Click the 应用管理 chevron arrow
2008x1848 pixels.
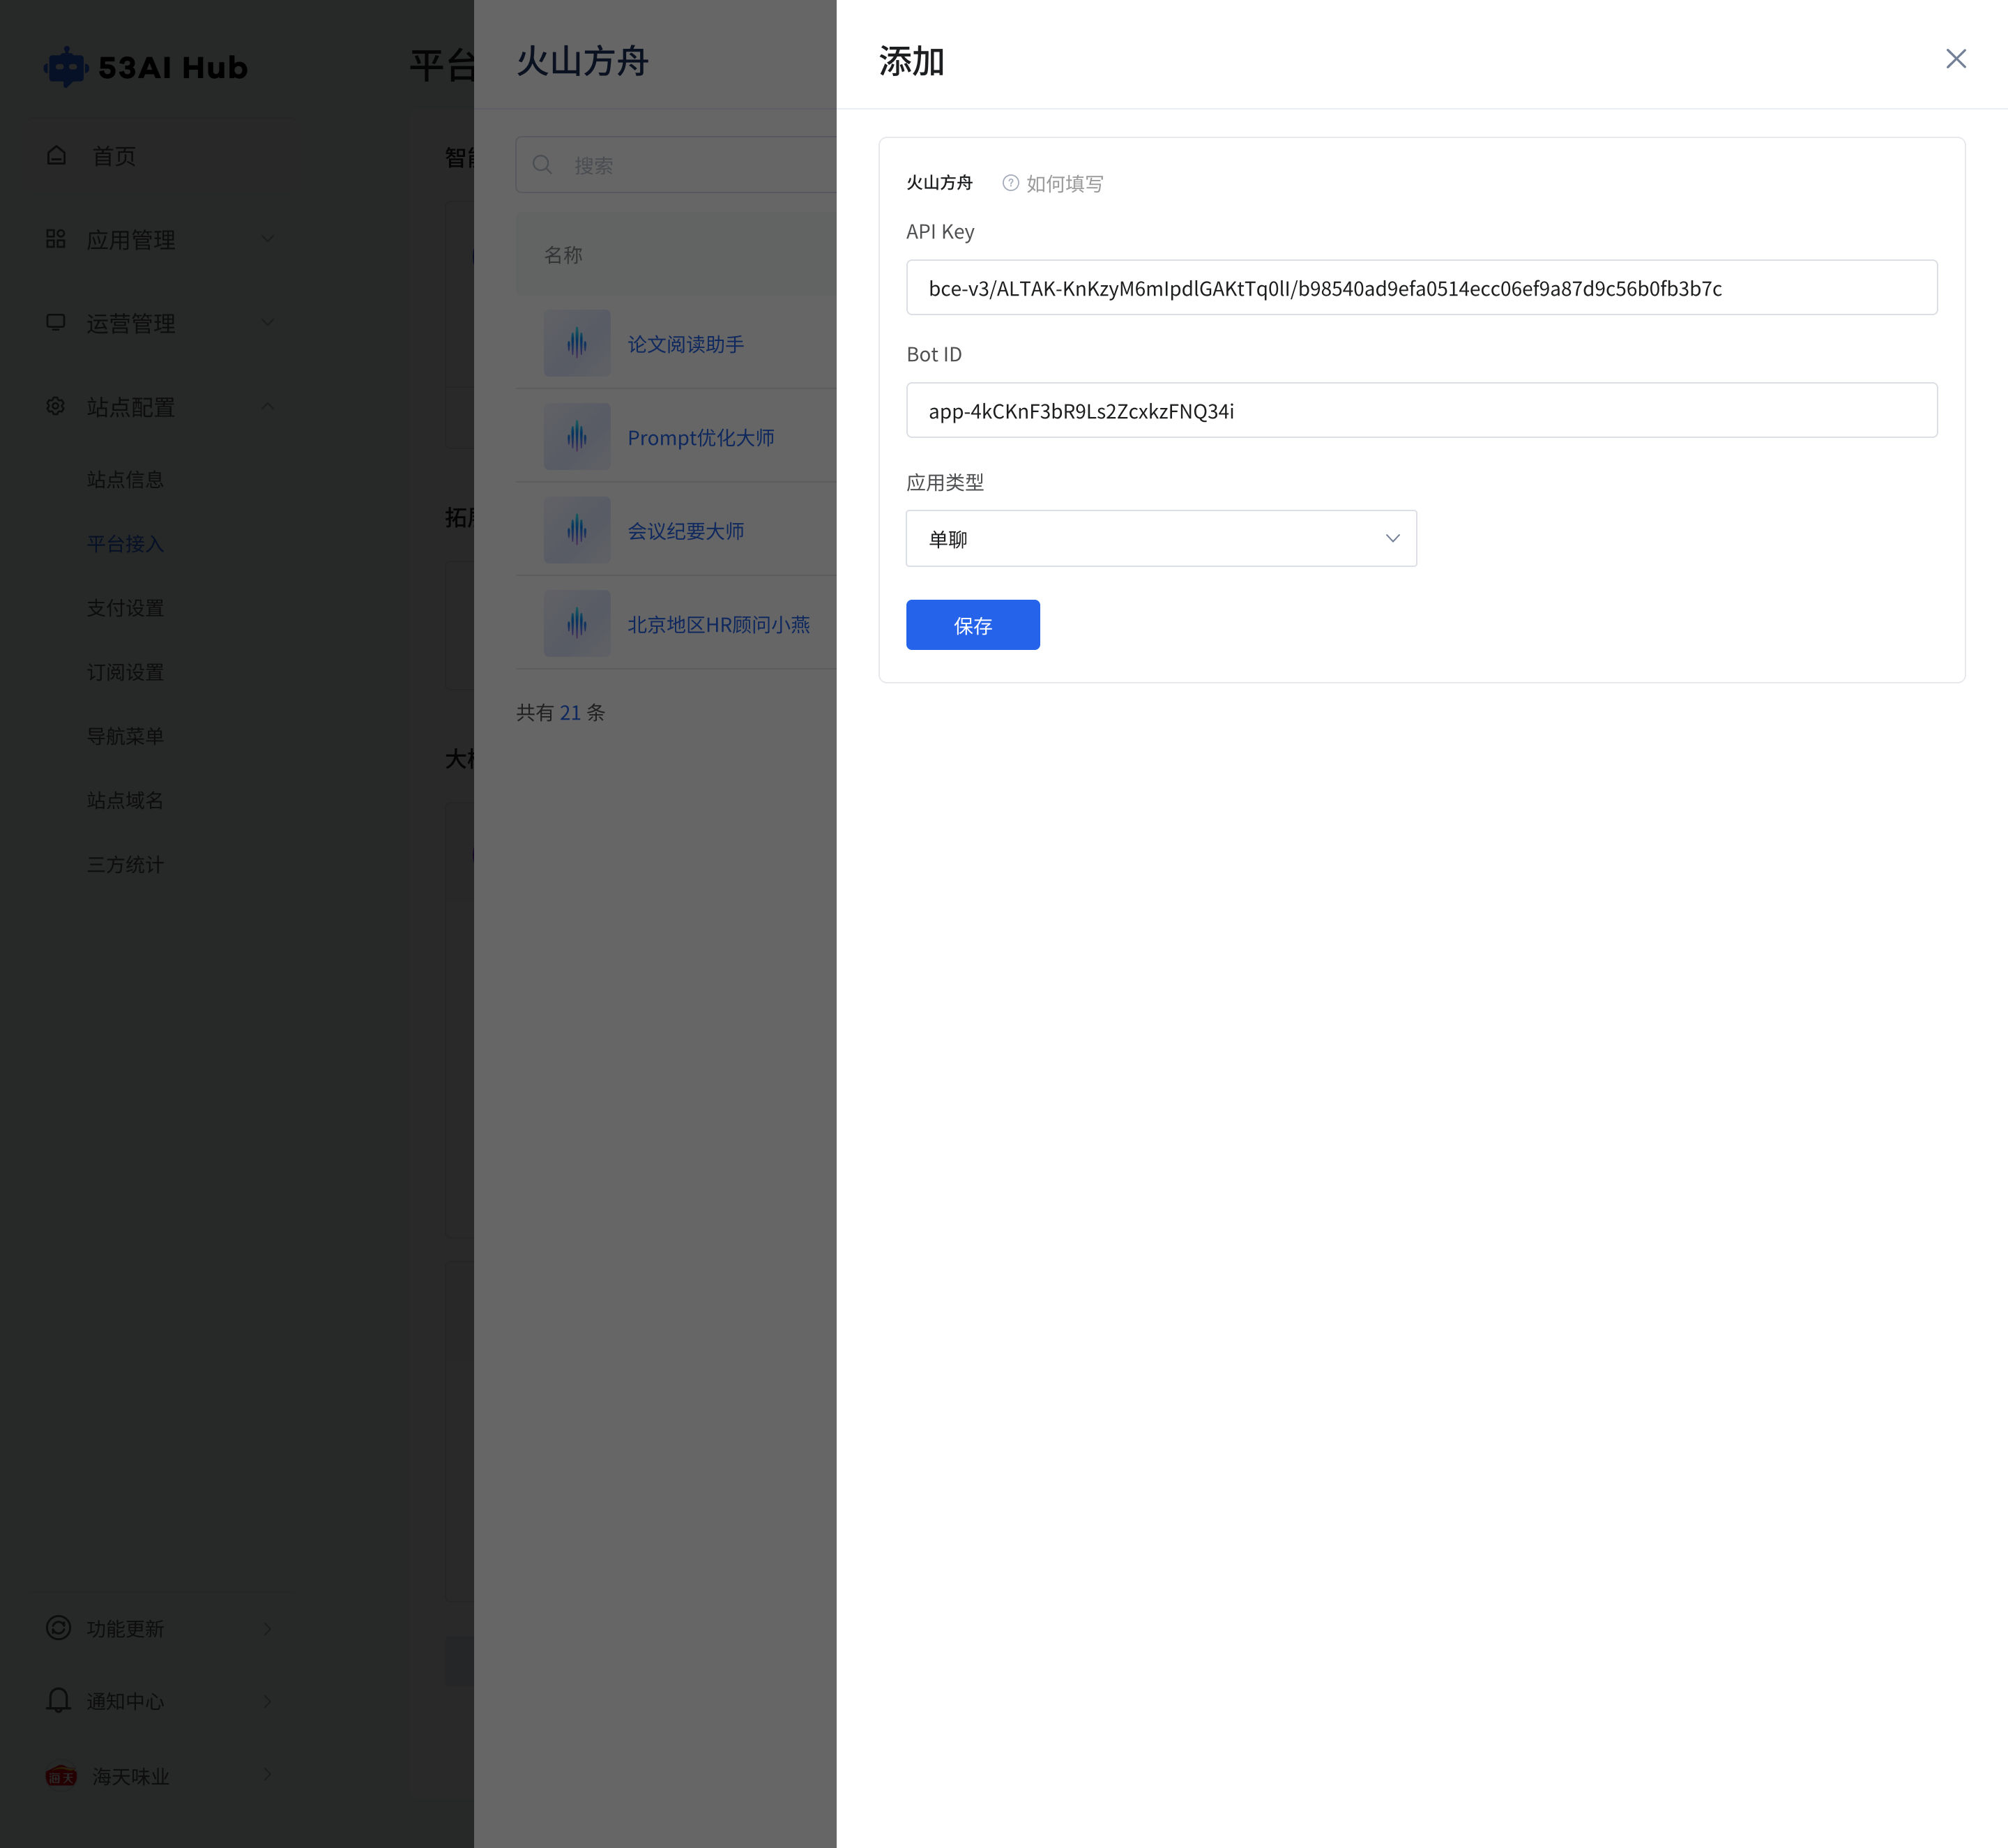tap(267, 238)
